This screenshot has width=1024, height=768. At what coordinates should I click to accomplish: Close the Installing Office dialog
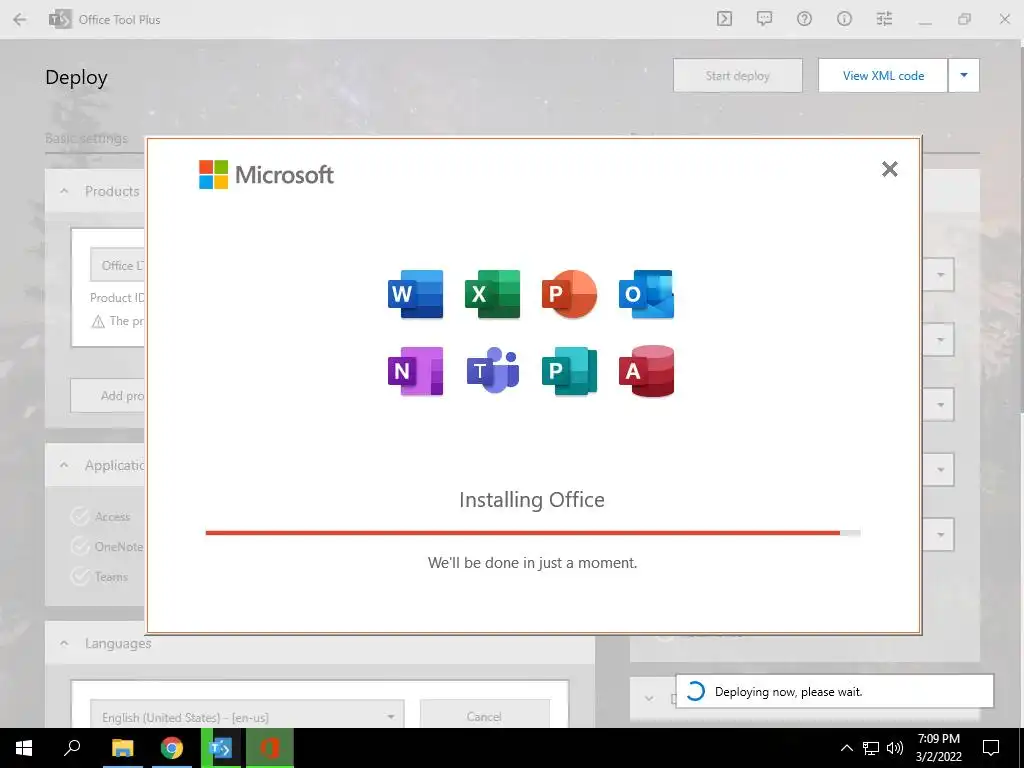[x=889, y=169]
